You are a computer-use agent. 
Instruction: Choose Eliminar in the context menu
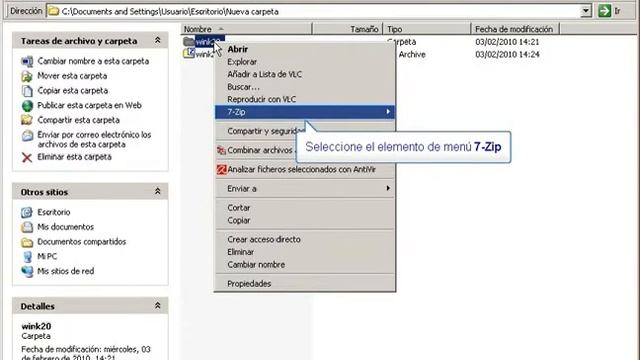click(305, 252)
